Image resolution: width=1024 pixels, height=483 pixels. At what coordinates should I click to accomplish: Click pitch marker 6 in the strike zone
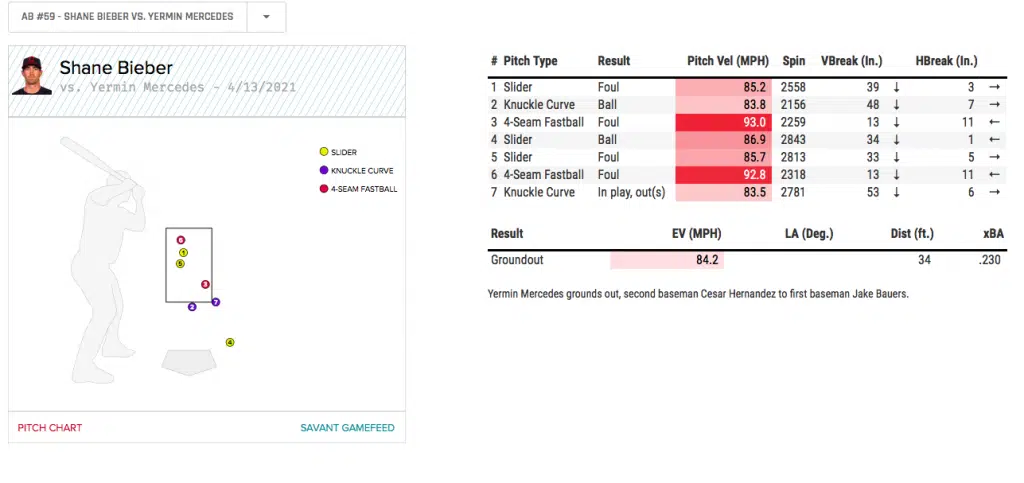click(180, 240)
